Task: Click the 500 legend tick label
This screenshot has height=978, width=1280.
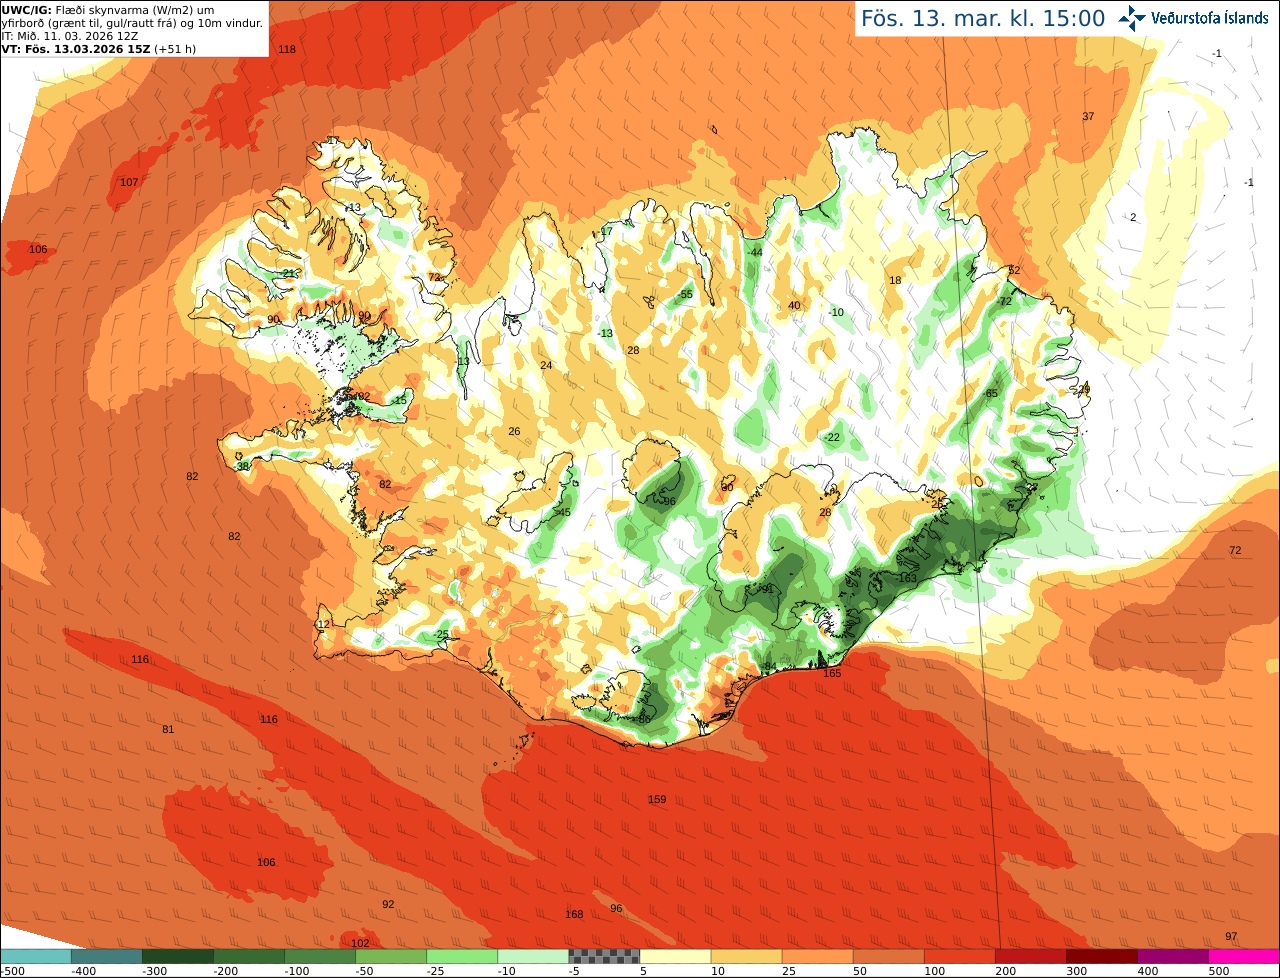Action: (x=1219, y=971)
